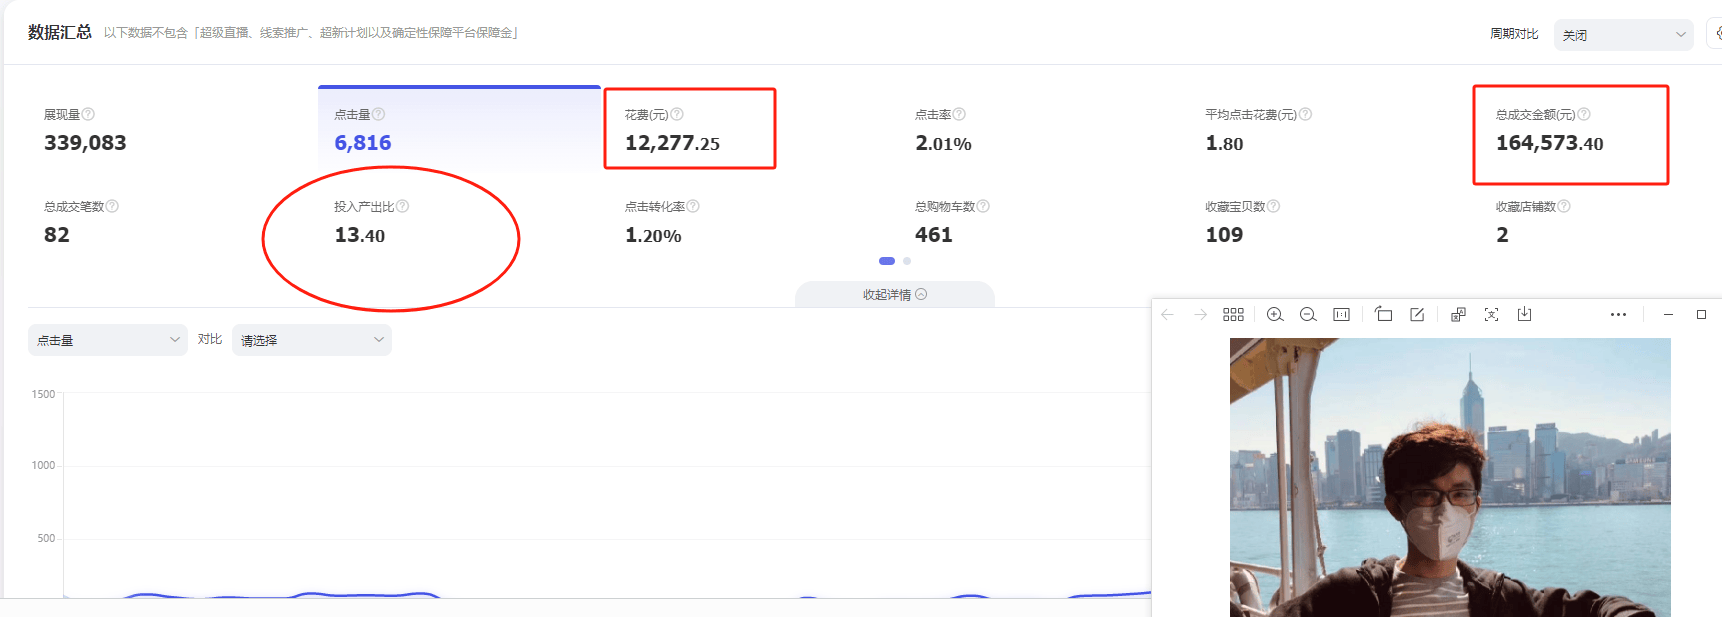Click help icon next to 展现量
This screenshot has height=617, width=1722.
[x=89, y=114]
